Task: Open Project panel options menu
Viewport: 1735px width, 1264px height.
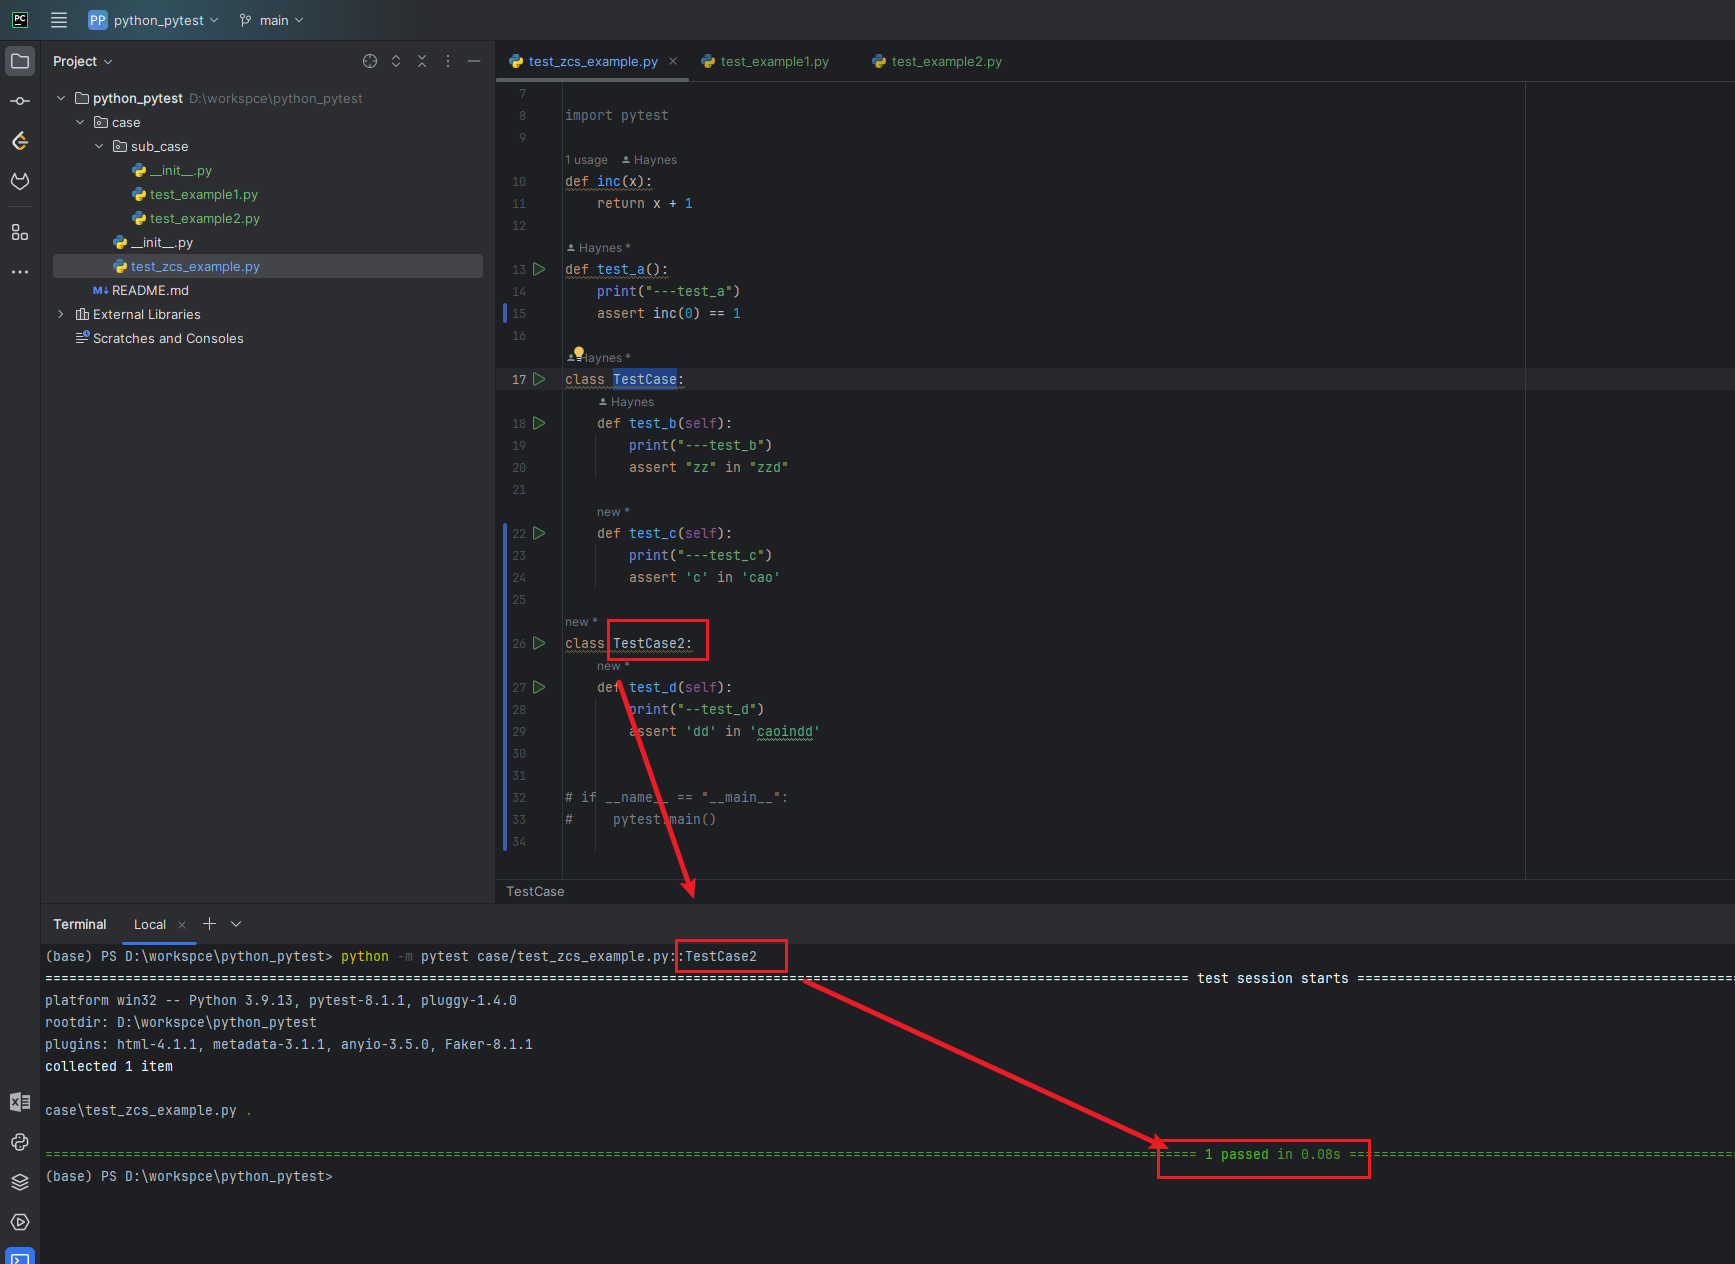Action: pyautogui.click(x=448, y=61)
